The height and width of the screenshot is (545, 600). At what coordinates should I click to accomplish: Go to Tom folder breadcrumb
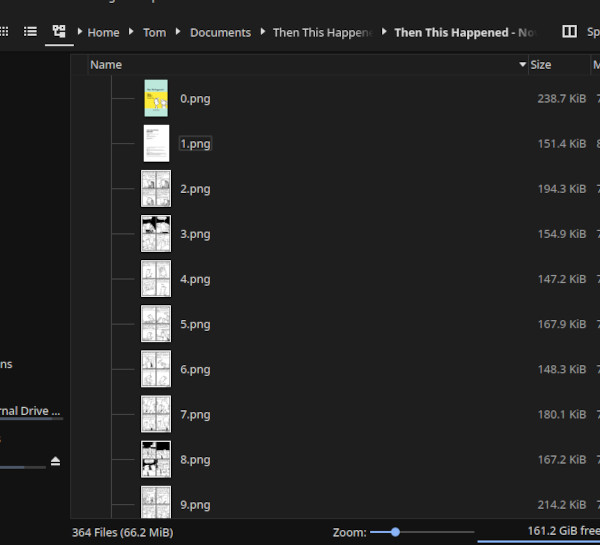[x=155, y=33]
